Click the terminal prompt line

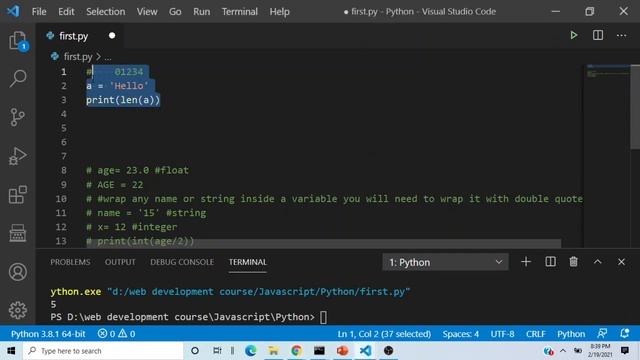(189, 317)
